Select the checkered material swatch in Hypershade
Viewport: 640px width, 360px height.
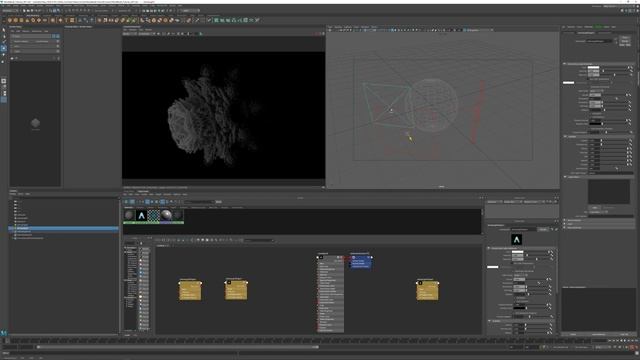coord(153,216)
